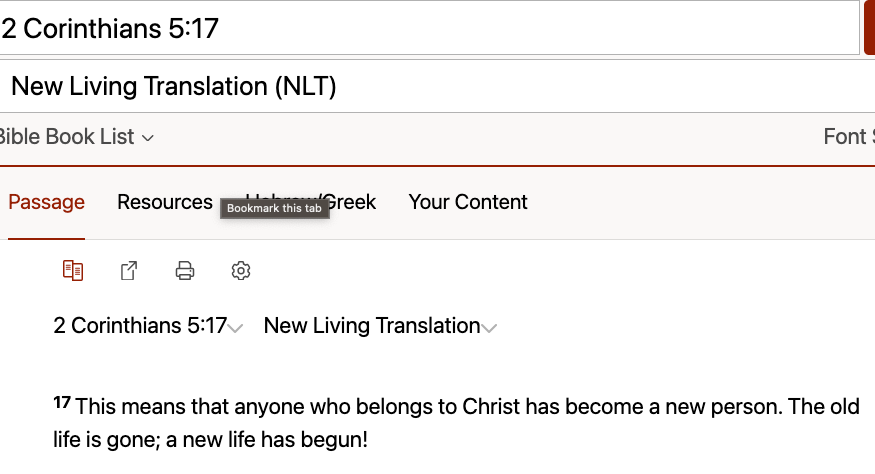Click the share passage arrow icon
This screenshot has height=474, width=875.
[129, 271]
